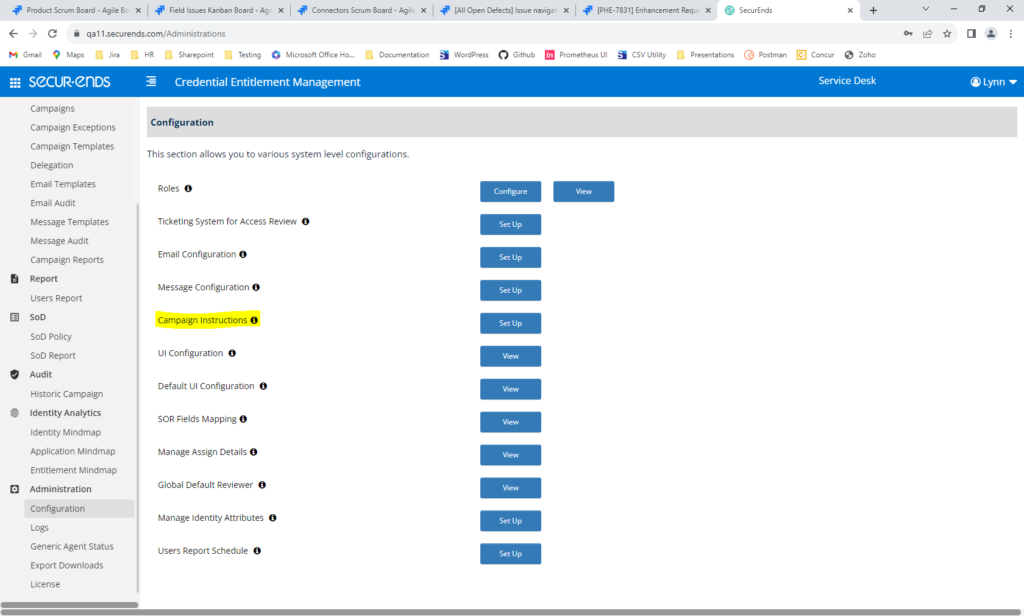
Task: Click View for Manage Assign Details
Action: pyautogui.click(x=511, y=455)
